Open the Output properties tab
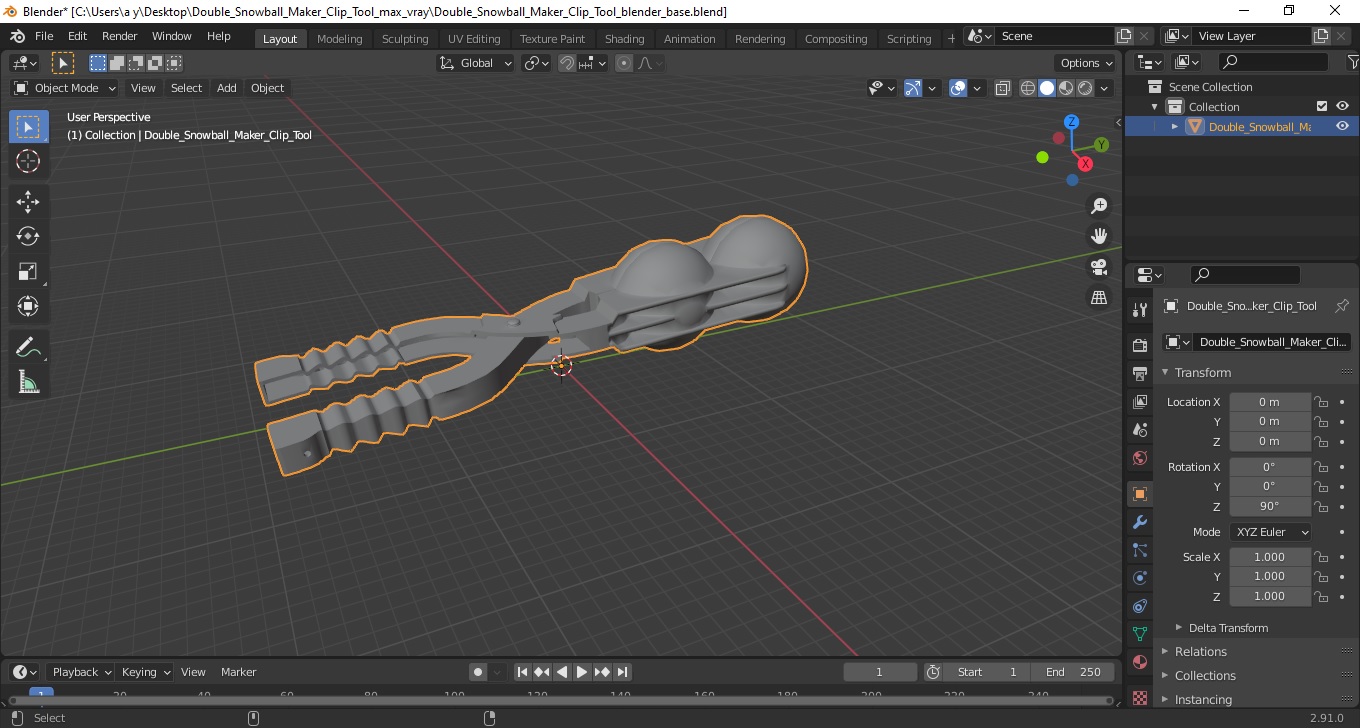The width and height of the screenshot is (1360, 728). [x=1140, y=373]
